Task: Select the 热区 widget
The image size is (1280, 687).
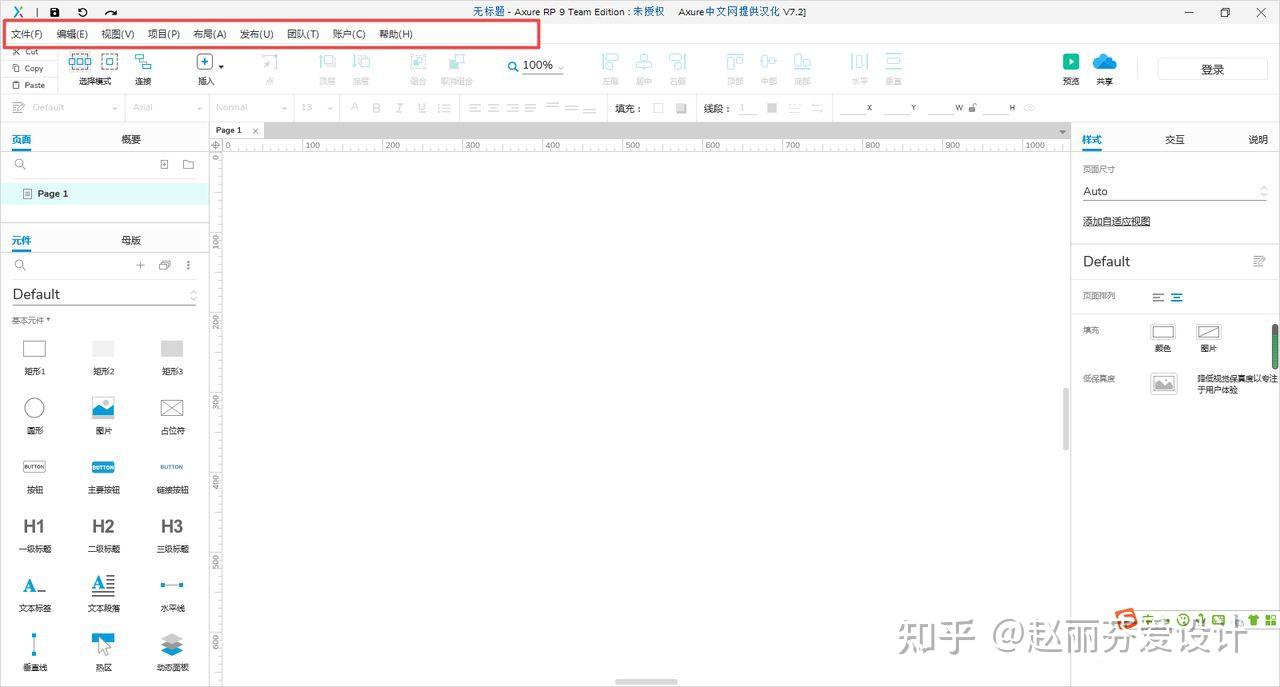Action: coord(103,645)
